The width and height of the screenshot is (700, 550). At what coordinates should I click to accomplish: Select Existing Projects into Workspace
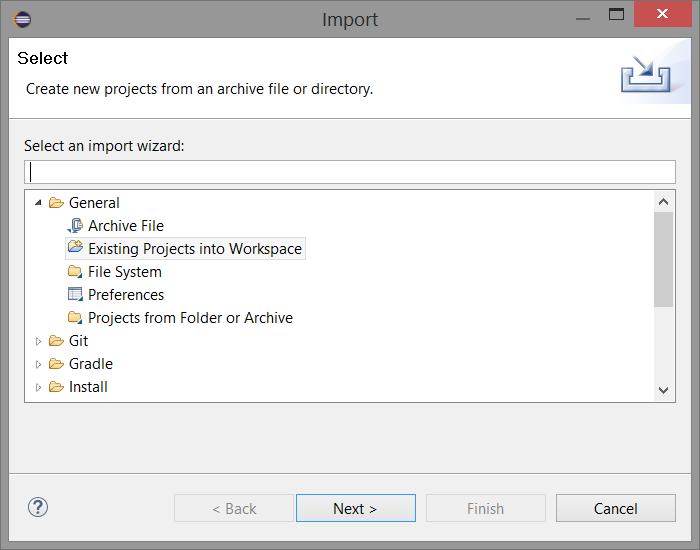point(195,249)
